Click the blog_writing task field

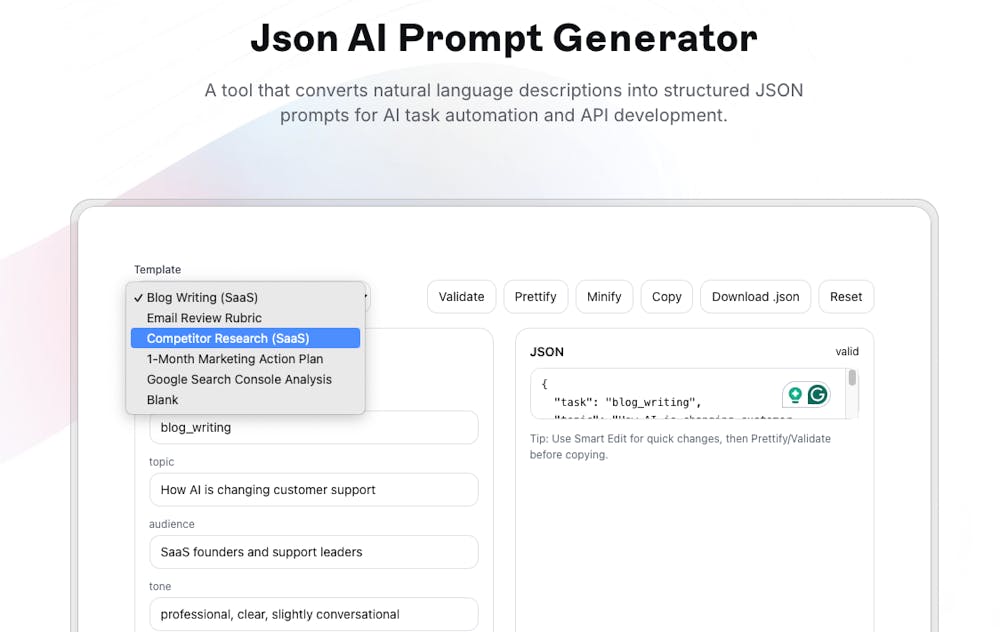(x=314, y=427)
